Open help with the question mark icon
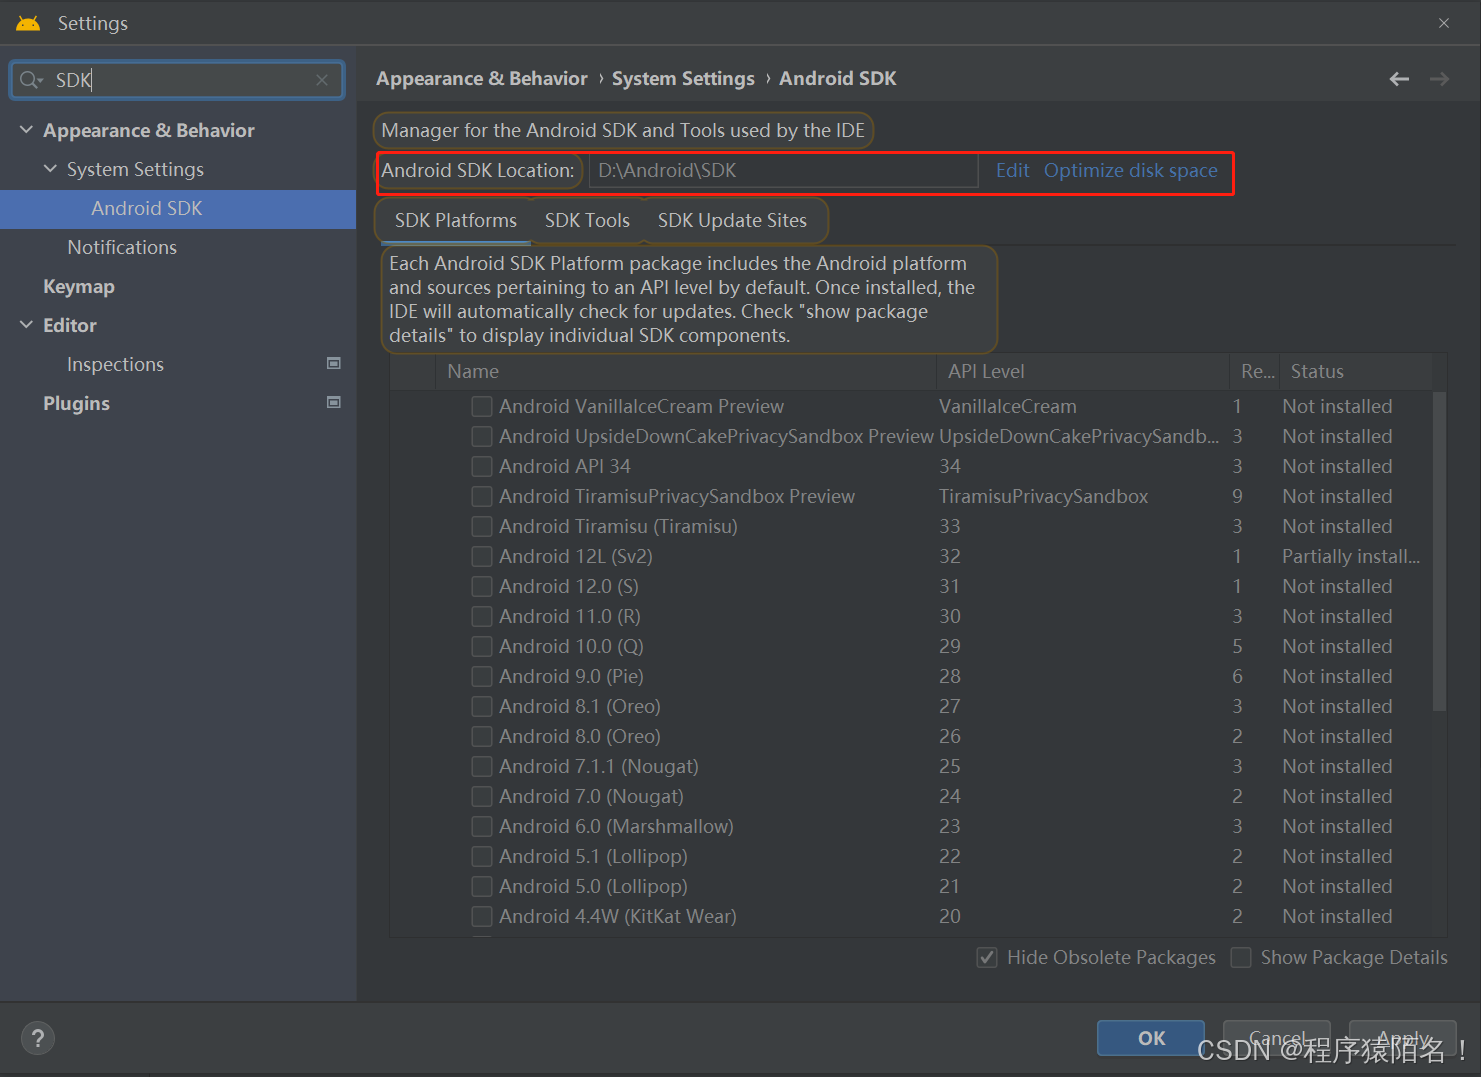Viewport: 1481px width, 1077px height. pos(38,1038)
